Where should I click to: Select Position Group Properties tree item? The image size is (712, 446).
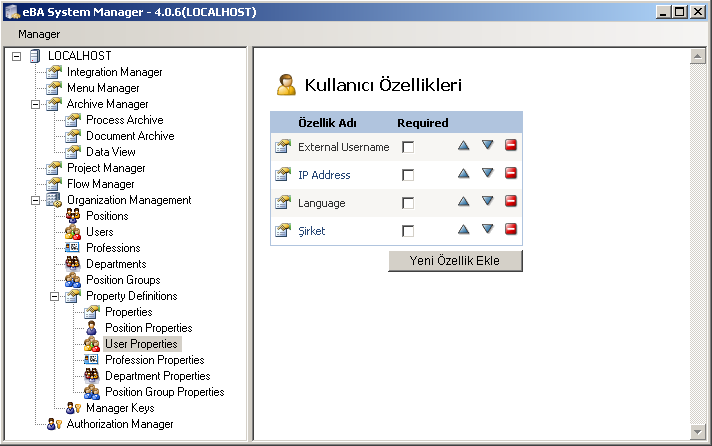tap(164, 392)
